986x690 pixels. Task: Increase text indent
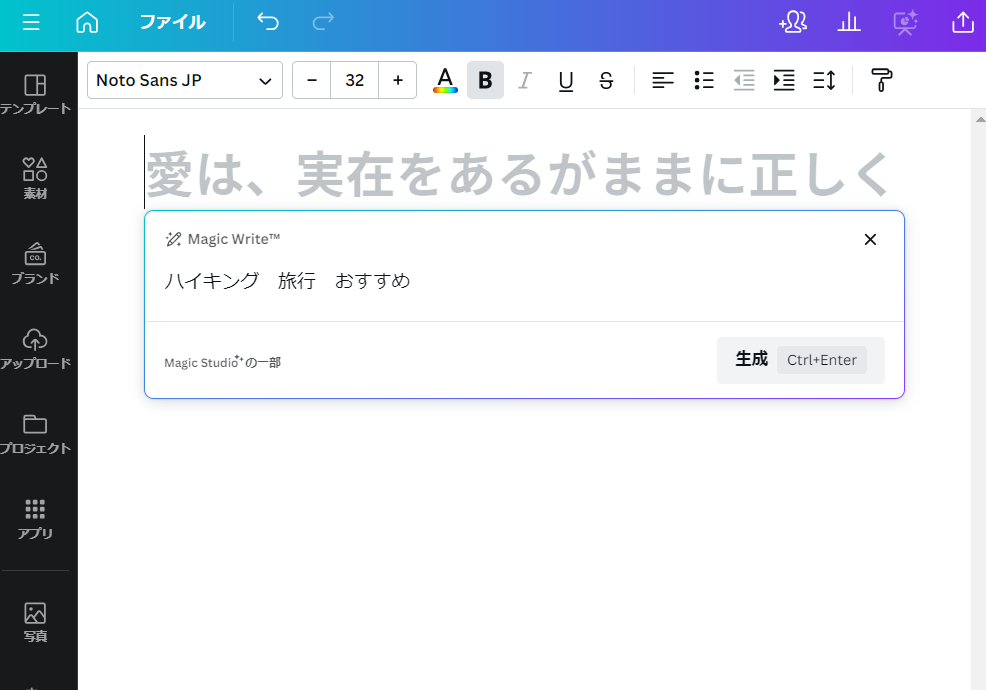click(x=784, y=80)
